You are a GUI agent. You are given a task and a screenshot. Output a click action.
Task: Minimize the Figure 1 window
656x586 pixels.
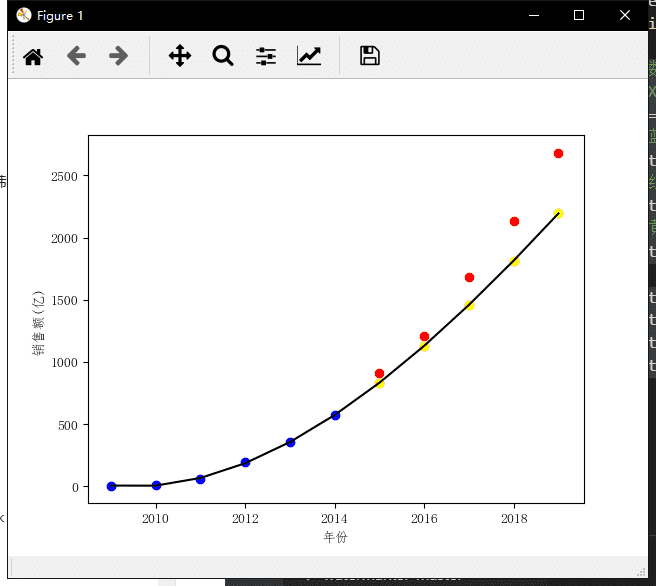(533, 15)
